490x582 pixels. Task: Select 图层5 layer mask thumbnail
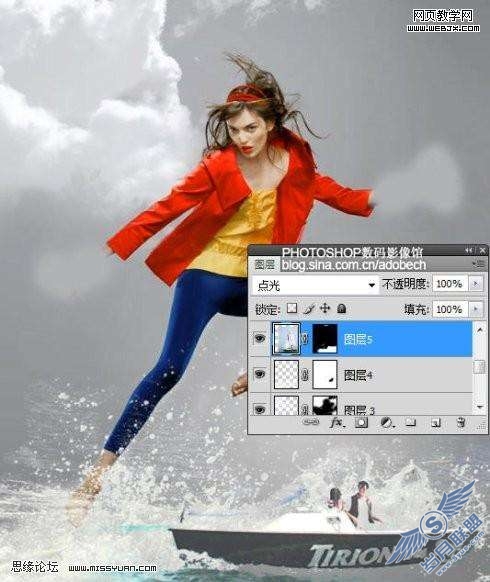(325, 338)
